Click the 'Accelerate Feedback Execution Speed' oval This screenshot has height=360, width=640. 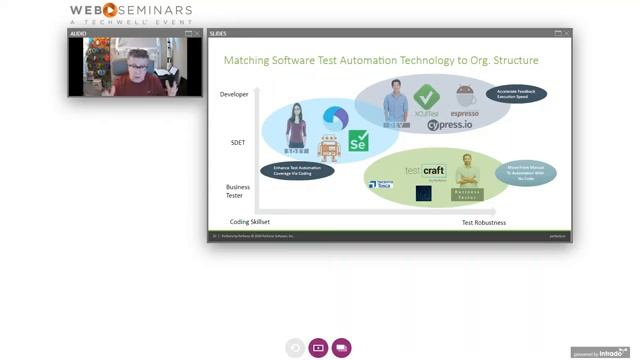[516, 94]
